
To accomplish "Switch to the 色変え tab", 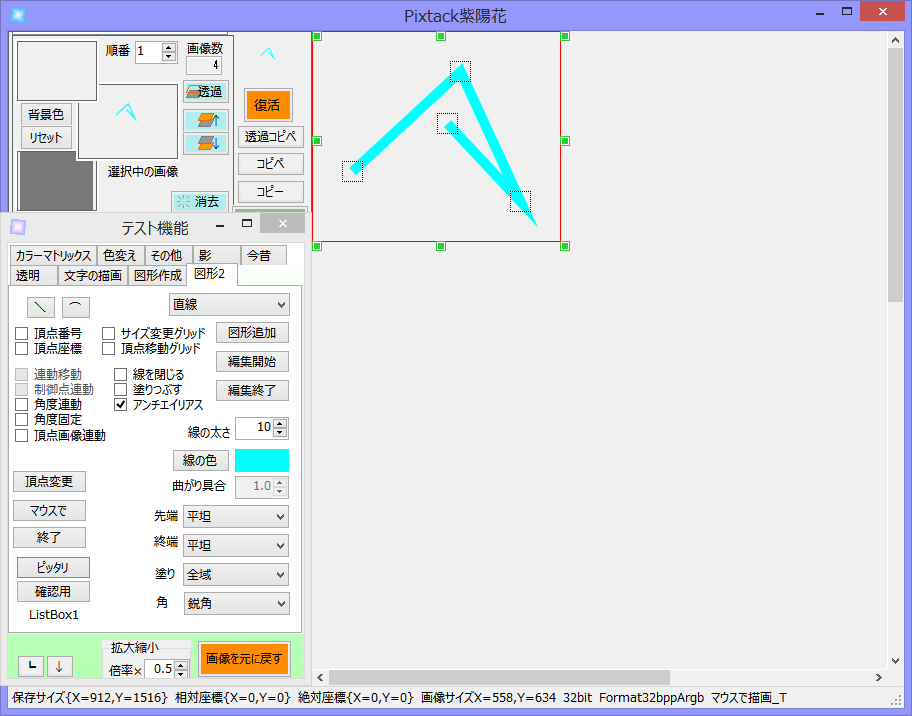I will point(119,255).
